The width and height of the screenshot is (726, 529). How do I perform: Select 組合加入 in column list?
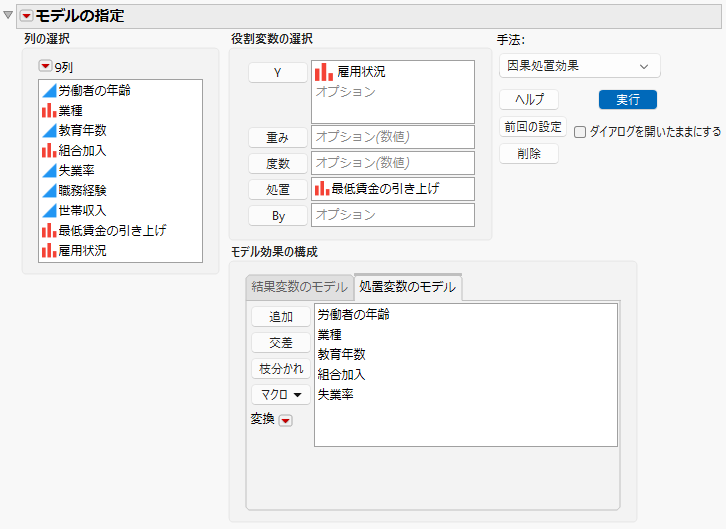click(x=82, y=150)
